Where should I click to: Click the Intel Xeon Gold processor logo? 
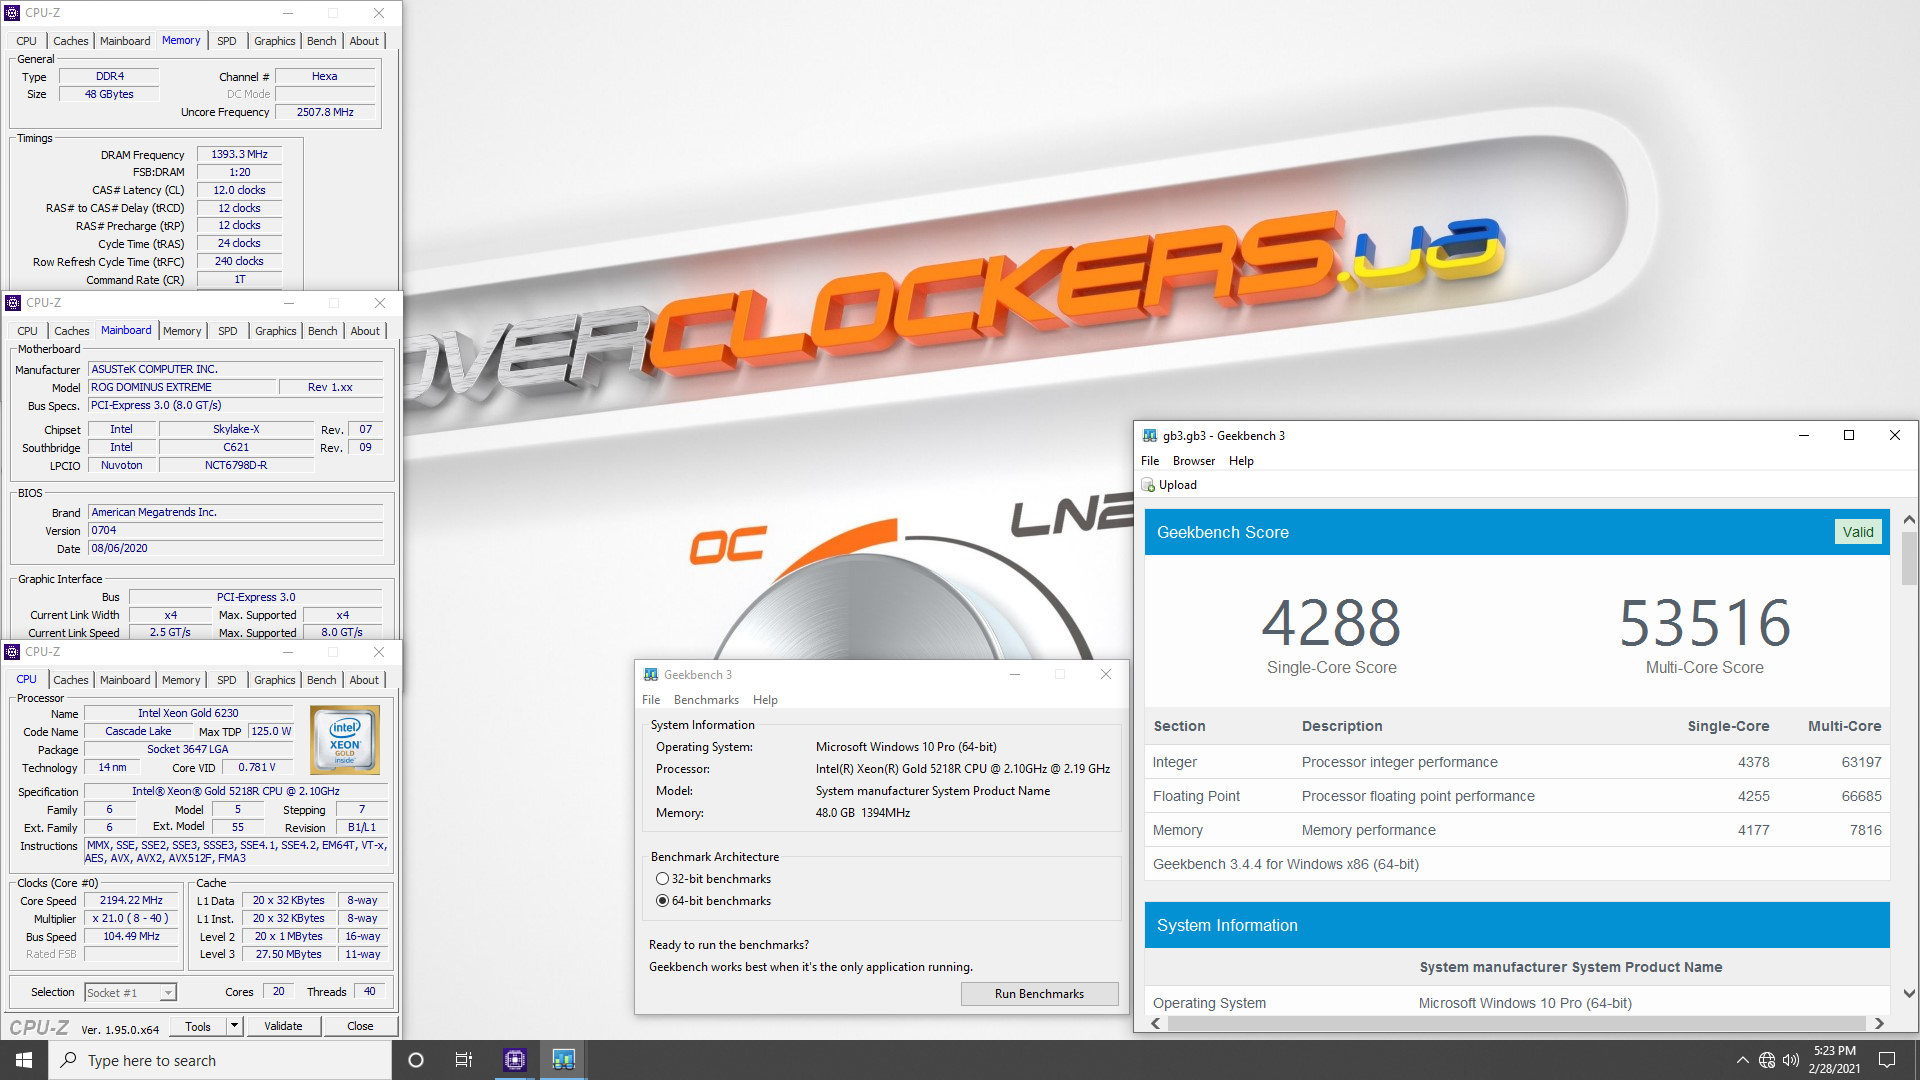coord(345,740)
